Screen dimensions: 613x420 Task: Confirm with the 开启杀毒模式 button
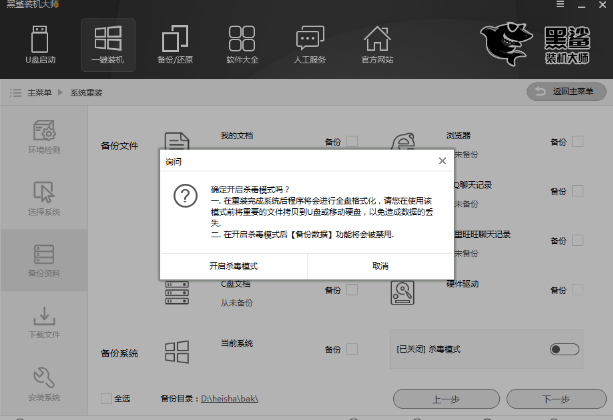point(233,266)
